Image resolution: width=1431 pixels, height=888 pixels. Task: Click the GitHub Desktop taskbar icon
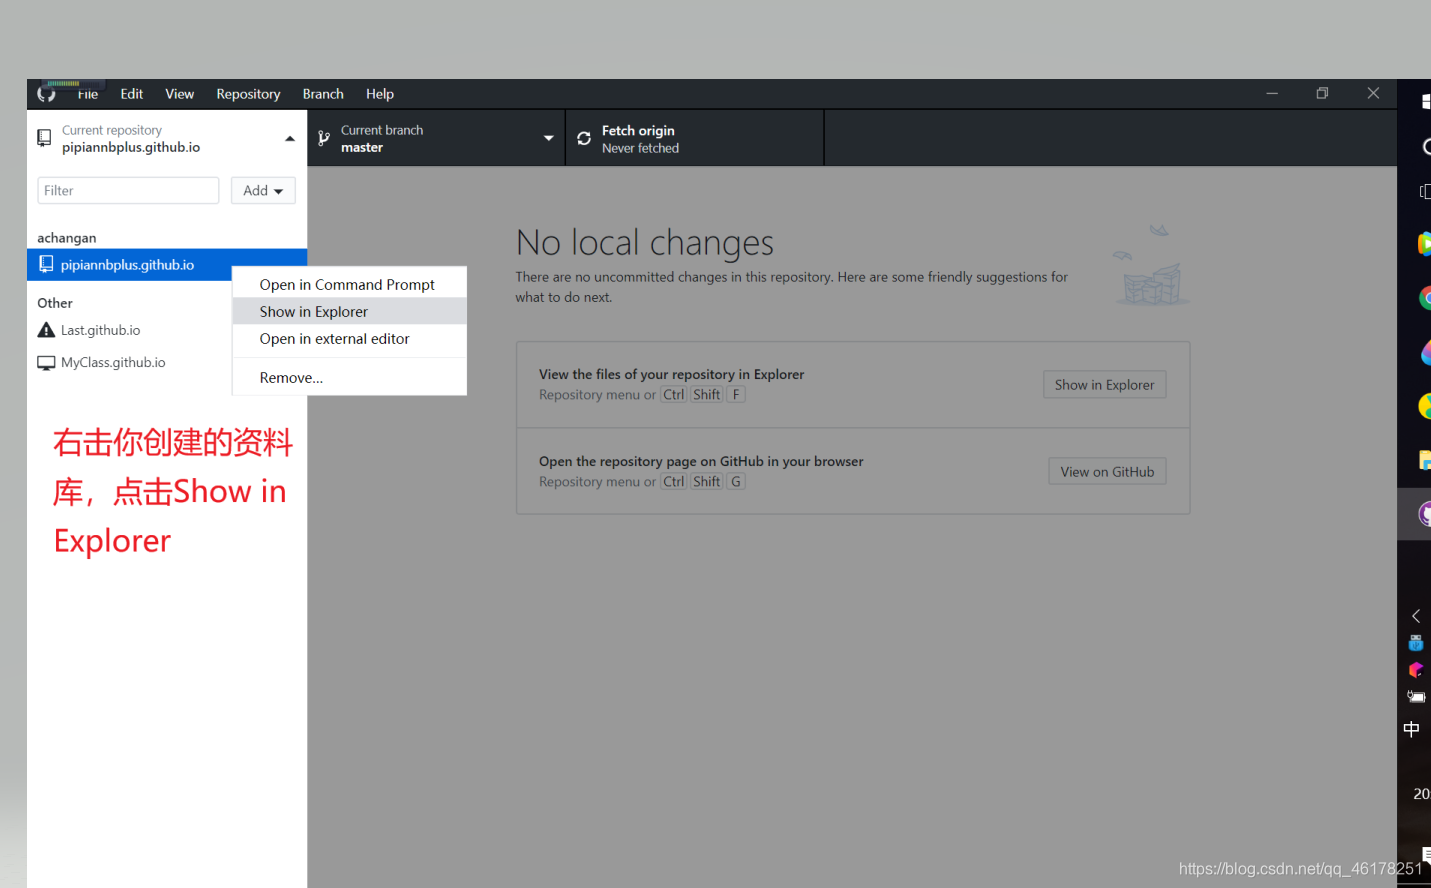[x=1425, y=514]
